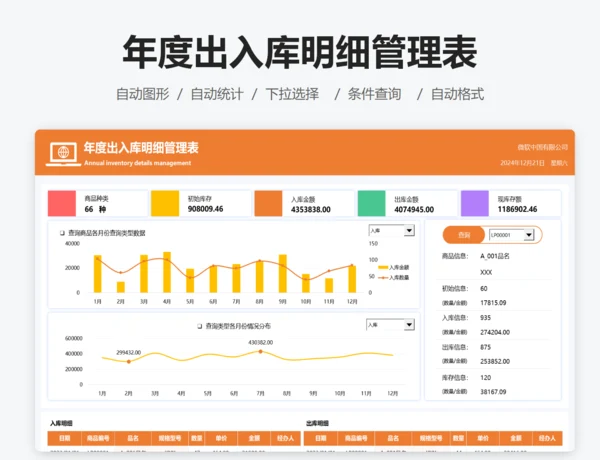
Task: Click the 查询商品各月份查询类型数据 chart title
Action: [x=106, y=233]
